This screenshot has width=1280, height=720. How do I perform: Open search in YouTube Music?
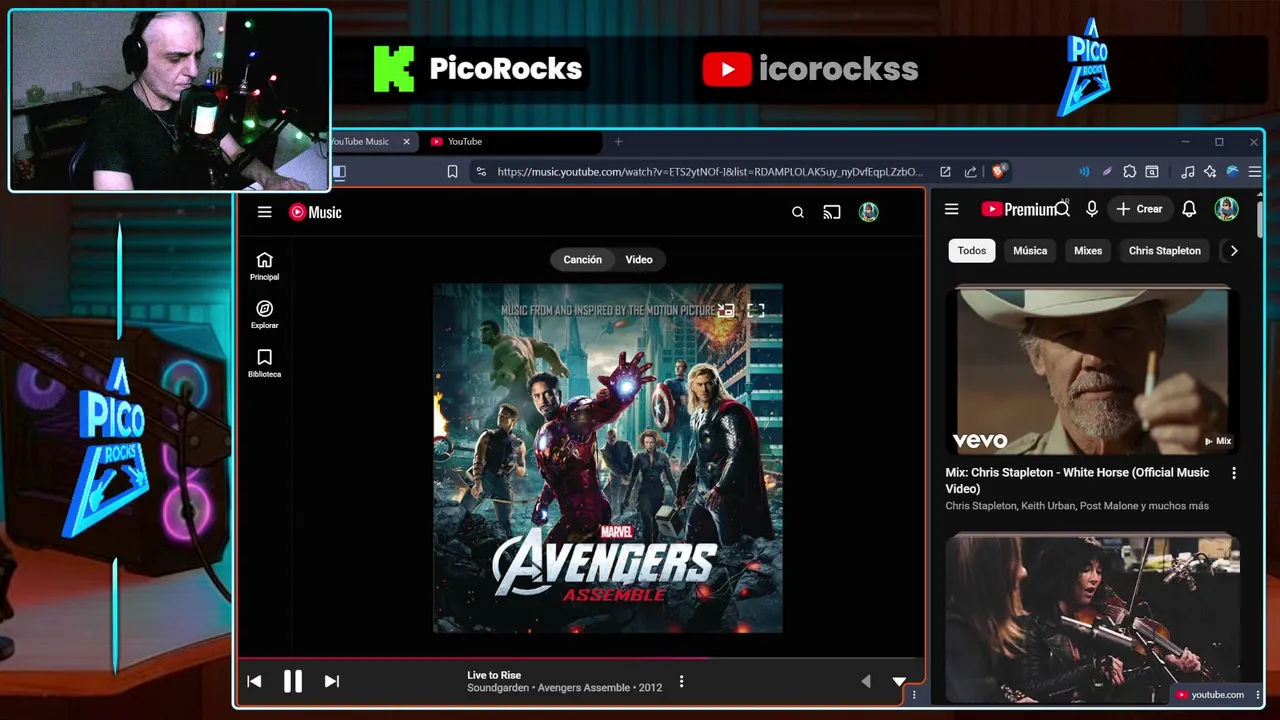point(798,212)
